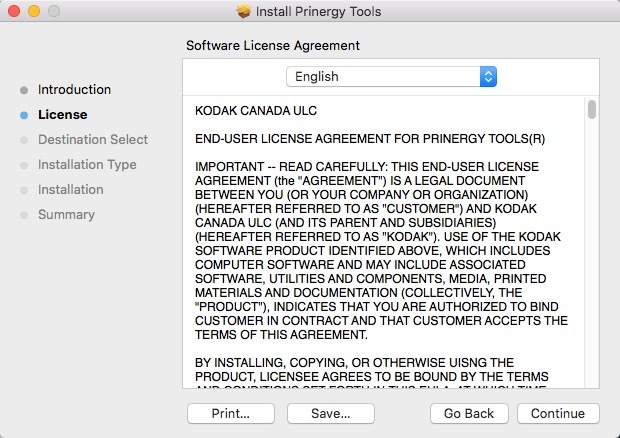The height and width of the screenshot is (438, 620).
Task: Click Continue to proceed with installation
Action: pyautogui.click(x=558, y=413)
